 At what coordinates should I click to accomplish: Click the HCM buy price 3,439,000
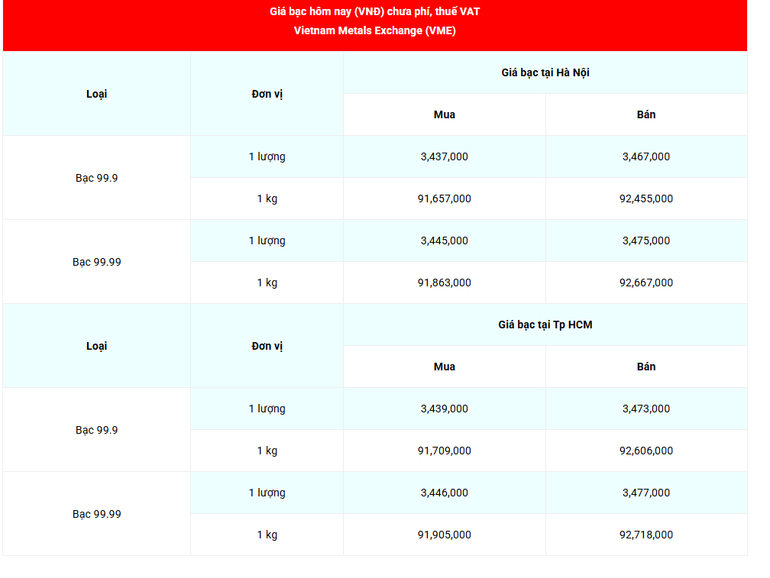(444, 409)
